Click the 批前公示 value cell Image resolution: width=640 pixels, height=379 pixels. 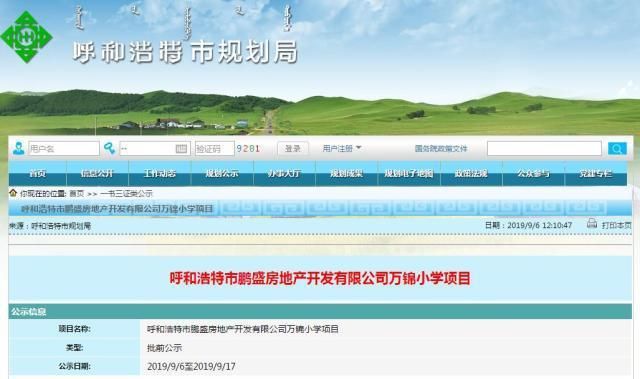(164, 348)
